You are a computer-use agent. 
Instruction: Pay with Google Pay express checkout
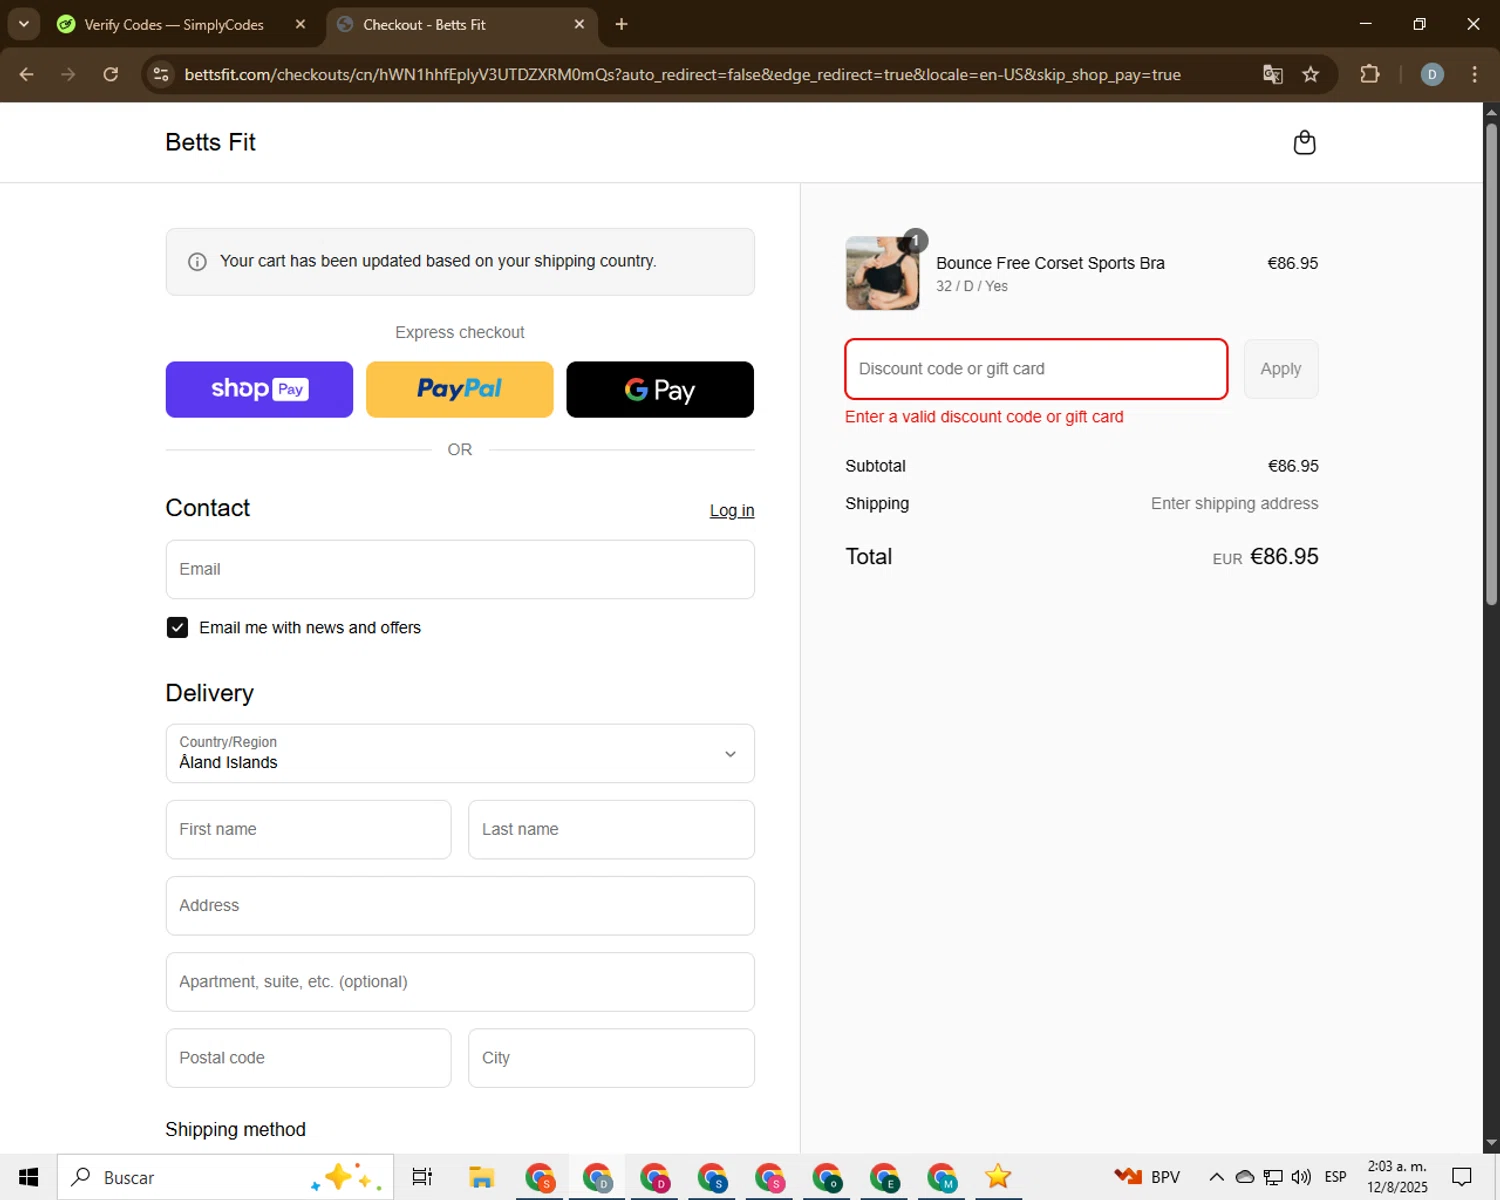660,389
